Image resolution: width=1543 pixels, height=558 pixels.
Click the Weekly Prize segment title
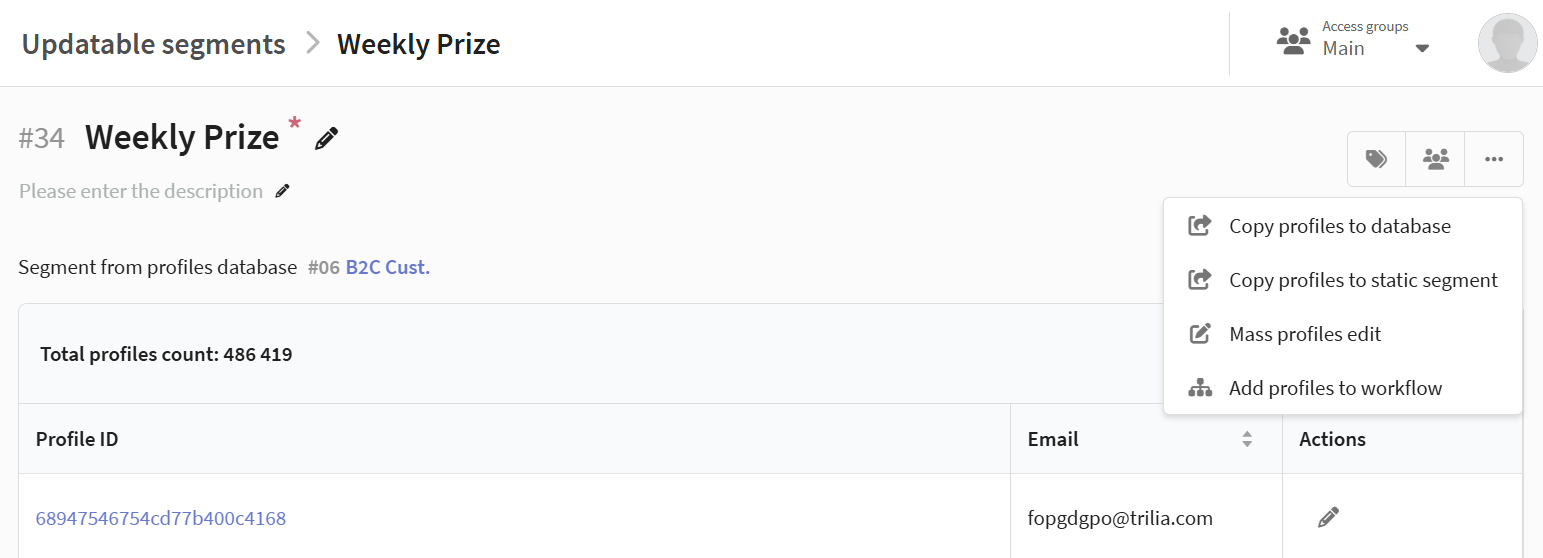pyautogui.click(x=182, y=137)
